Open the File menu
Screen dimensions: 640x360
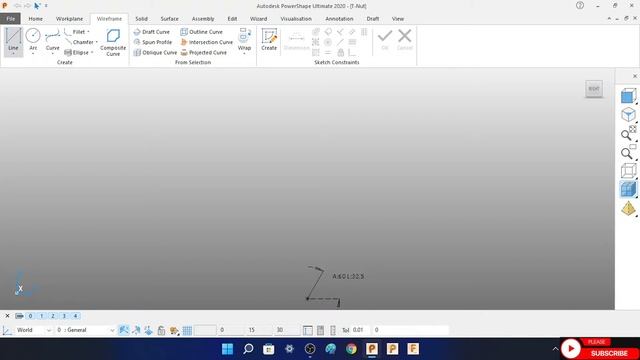11,19
